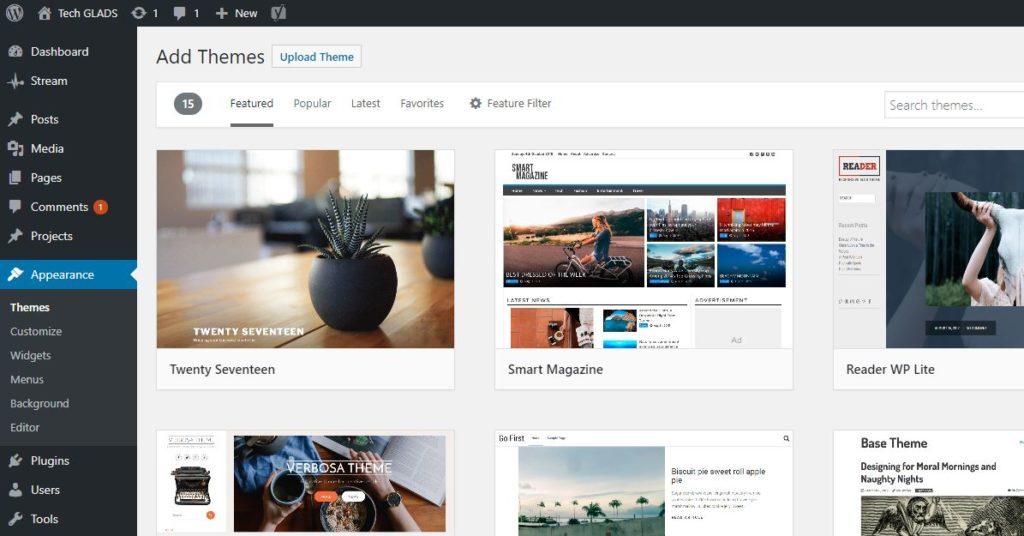The width and height of the screenshot is (1024, 536).
Task: Click the Upload Theme button
Action: [x=317, y=57]
